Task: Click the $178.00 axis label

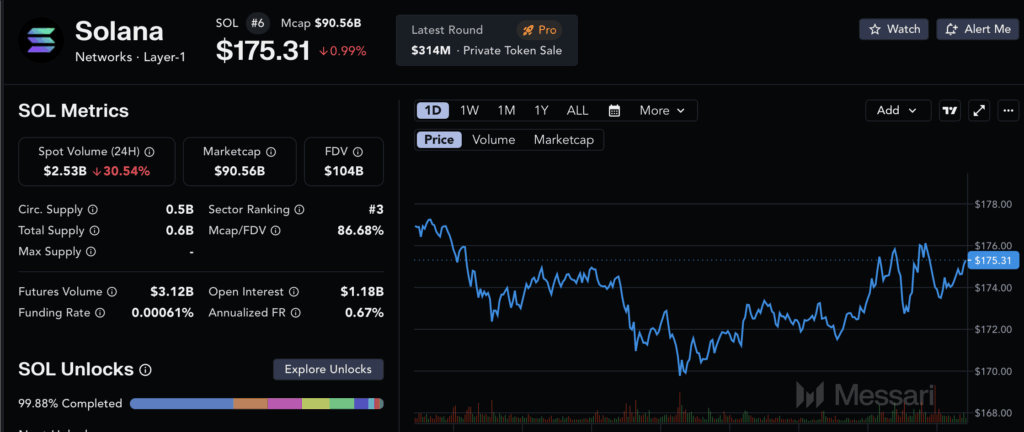Action: click(993, 204)
